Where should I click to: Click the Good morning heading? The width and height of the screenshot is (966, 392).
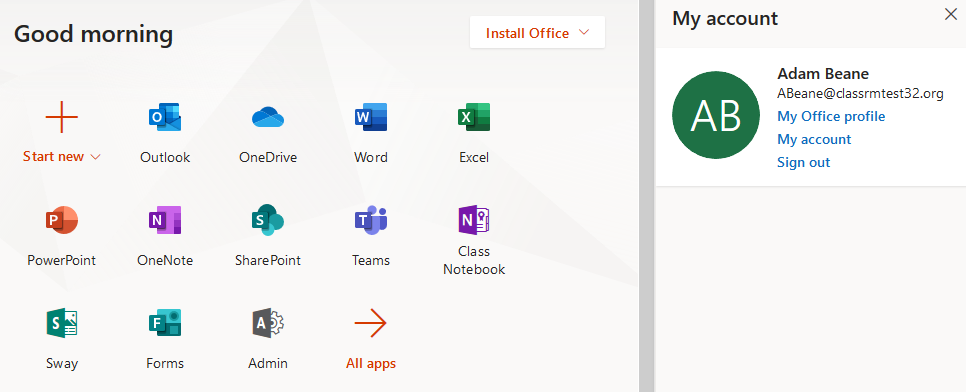93,33
